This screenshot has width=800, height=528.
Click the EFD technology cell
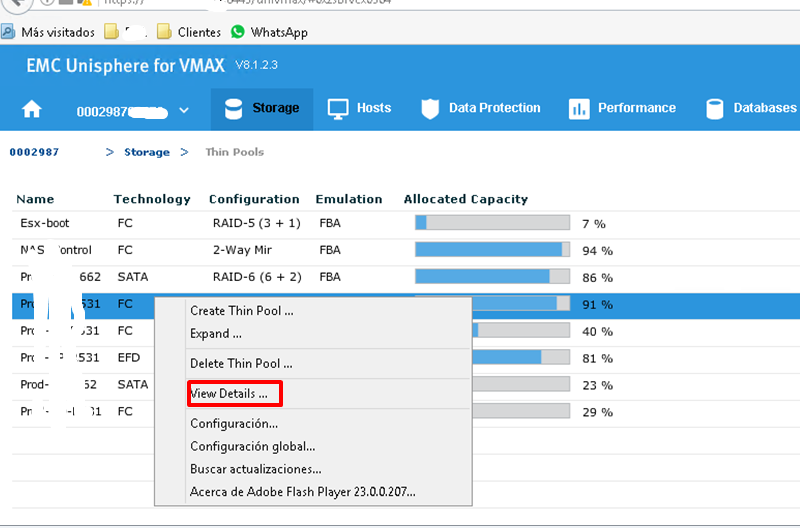(x=129, y=358)
